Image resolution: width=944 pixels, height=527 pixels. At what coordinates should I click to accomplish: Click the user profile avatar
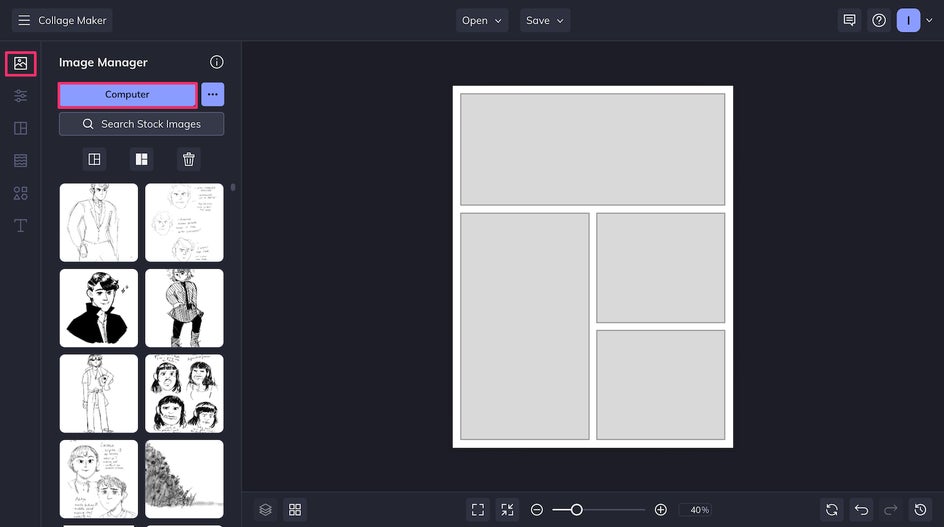pyautogui.click(x=908, y=20)
